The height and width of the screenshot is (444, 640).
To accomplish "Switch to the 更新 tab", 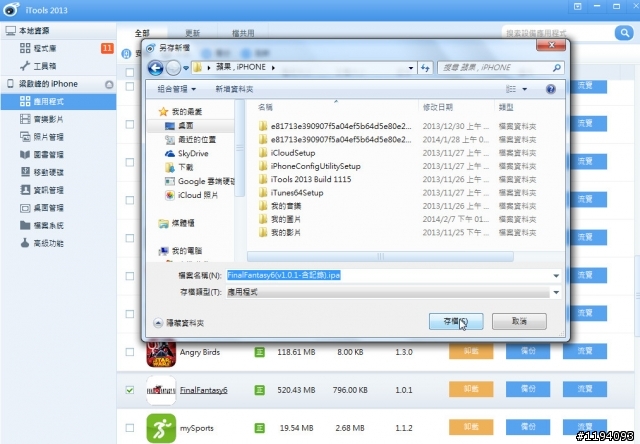I will [192, 33].
